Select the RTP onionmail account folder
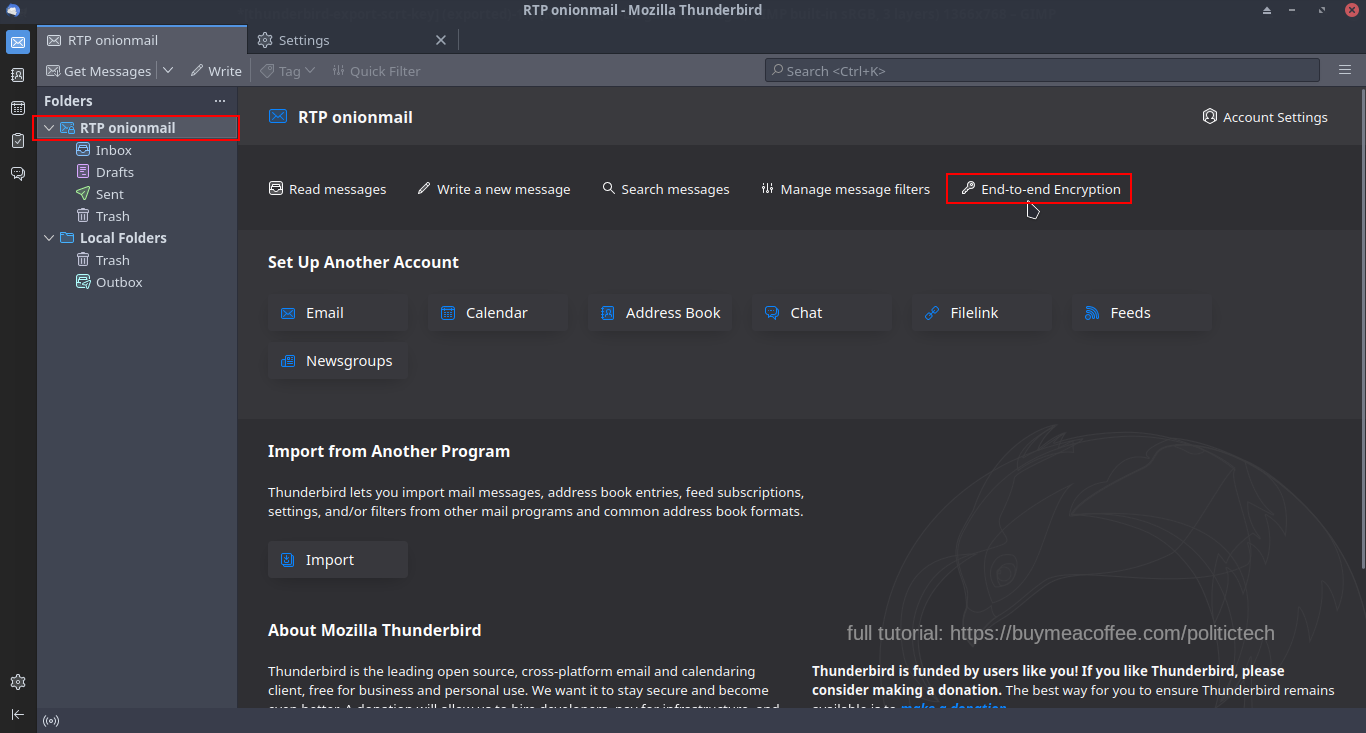Screen dimensions: 1366x733 click(x=137, y=128)
